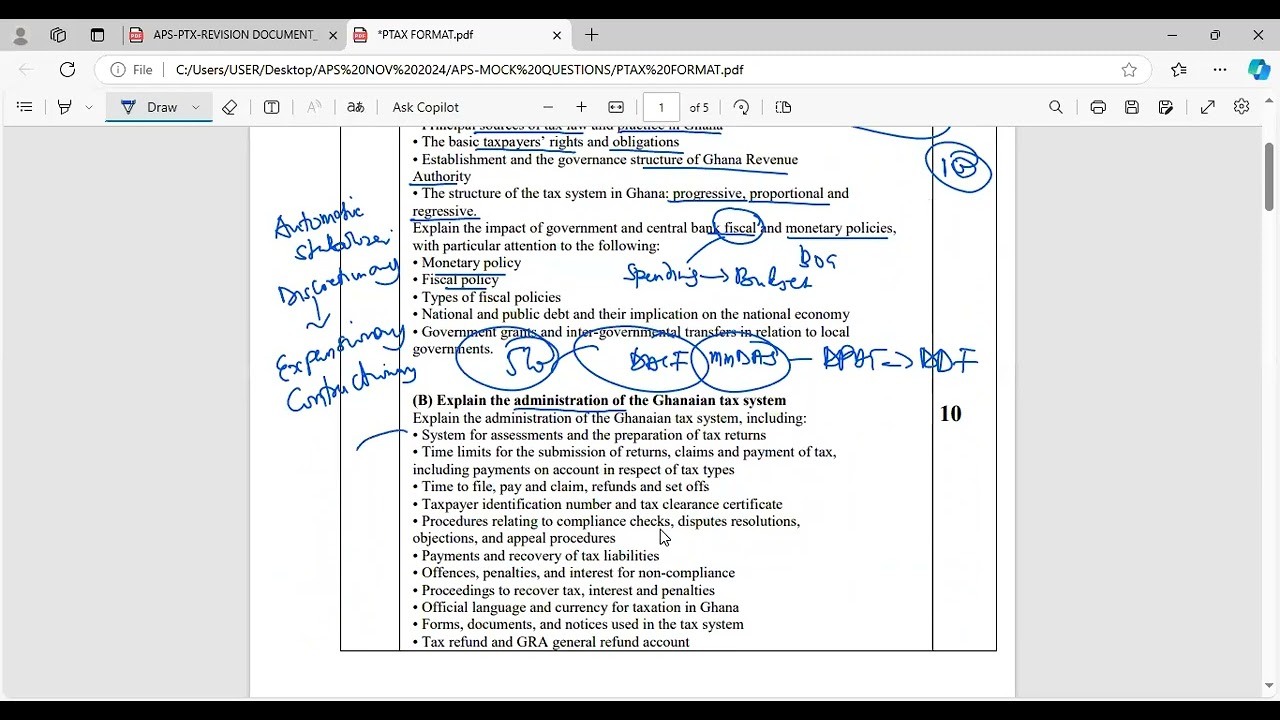Screen dimensions: 1280x720
Task: Open the tab actions menu icon
Action: (97, 35)
